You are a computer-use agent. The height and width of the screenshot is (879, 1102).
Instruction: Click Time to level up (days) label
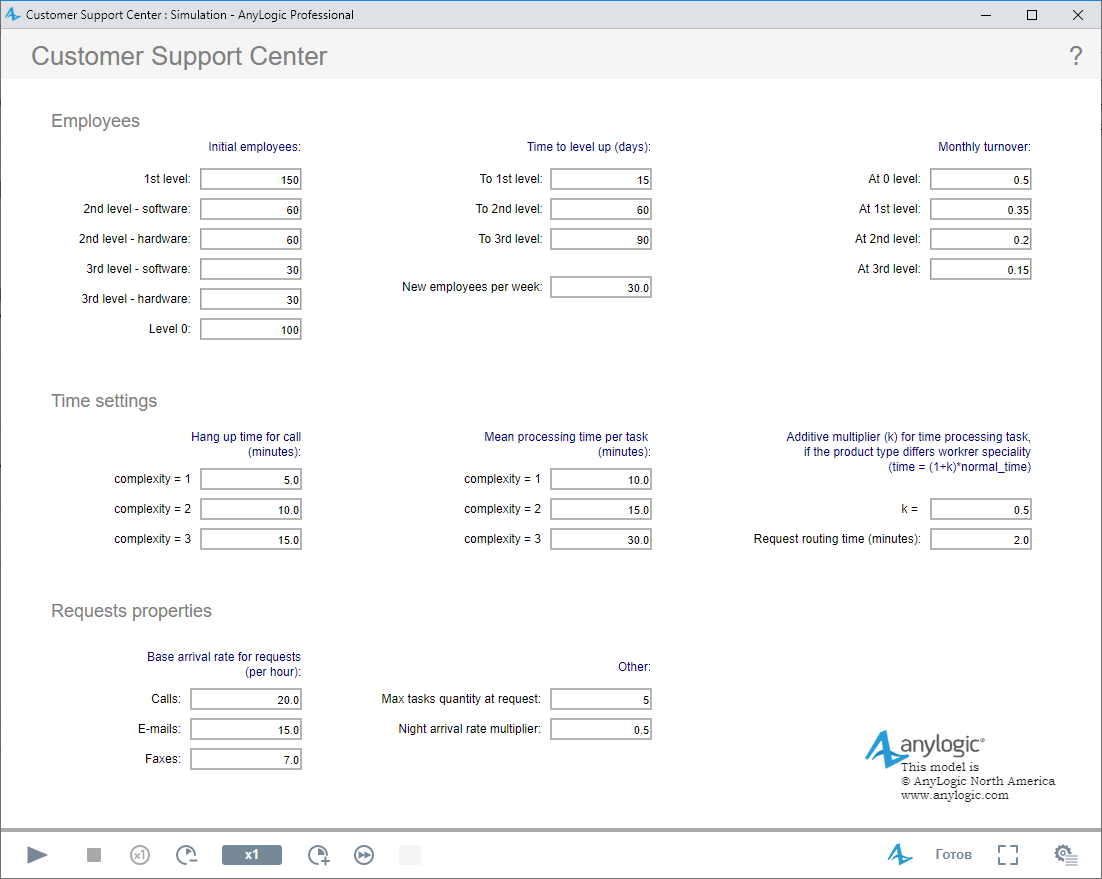(x=589, y=147)
